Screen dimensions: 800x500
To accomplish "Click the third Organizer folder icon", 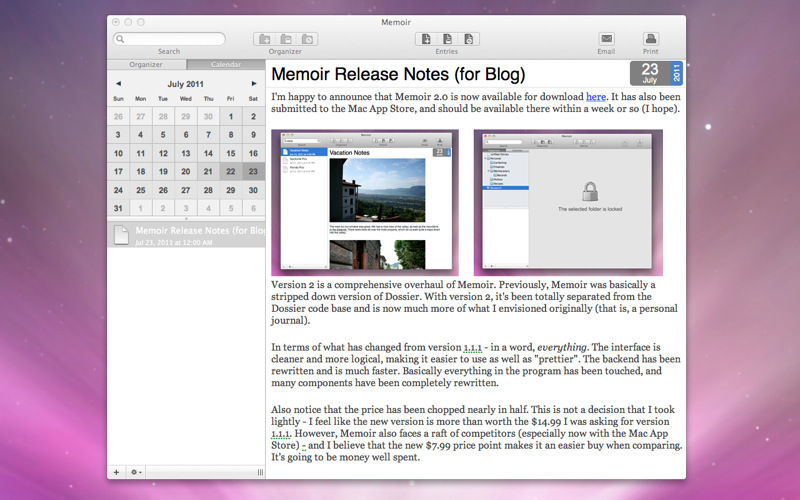I will (308, 39).
